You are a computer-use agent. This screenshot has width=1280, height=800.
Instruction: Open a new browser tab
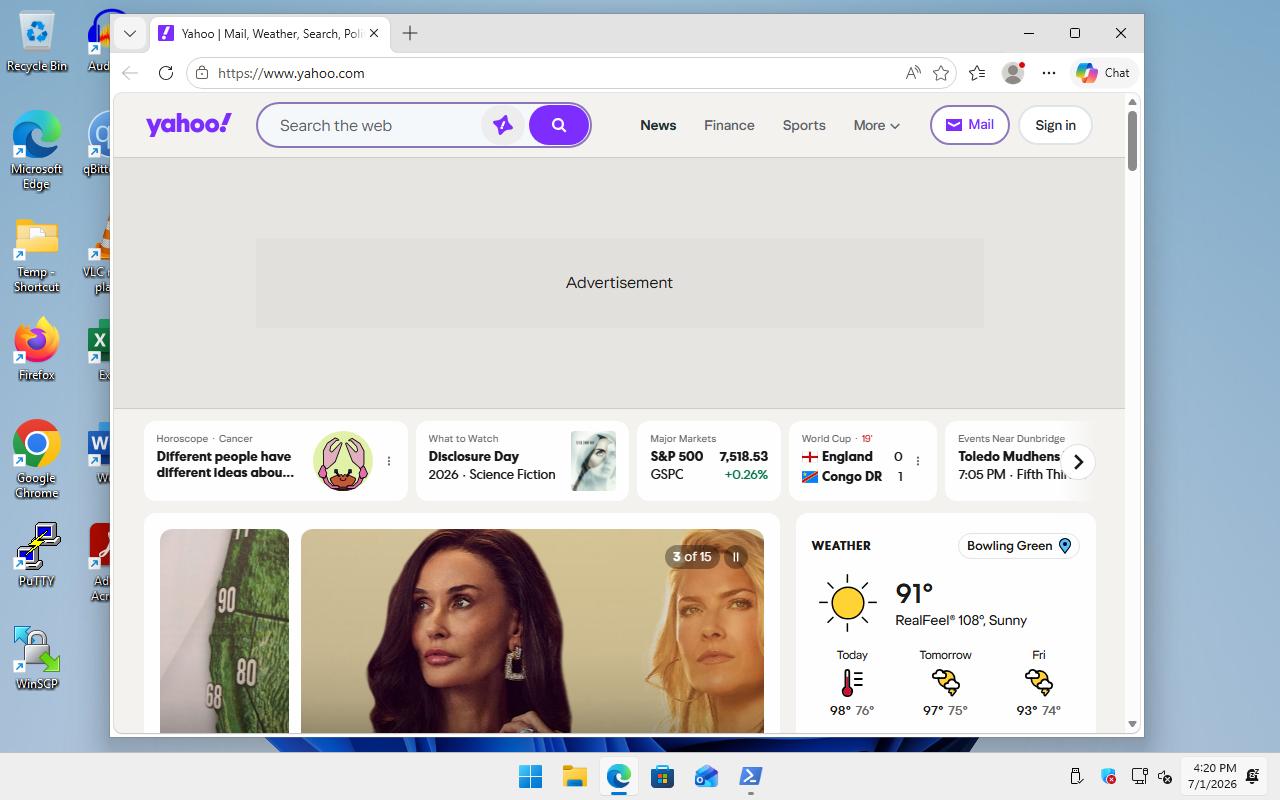point(410,33)
